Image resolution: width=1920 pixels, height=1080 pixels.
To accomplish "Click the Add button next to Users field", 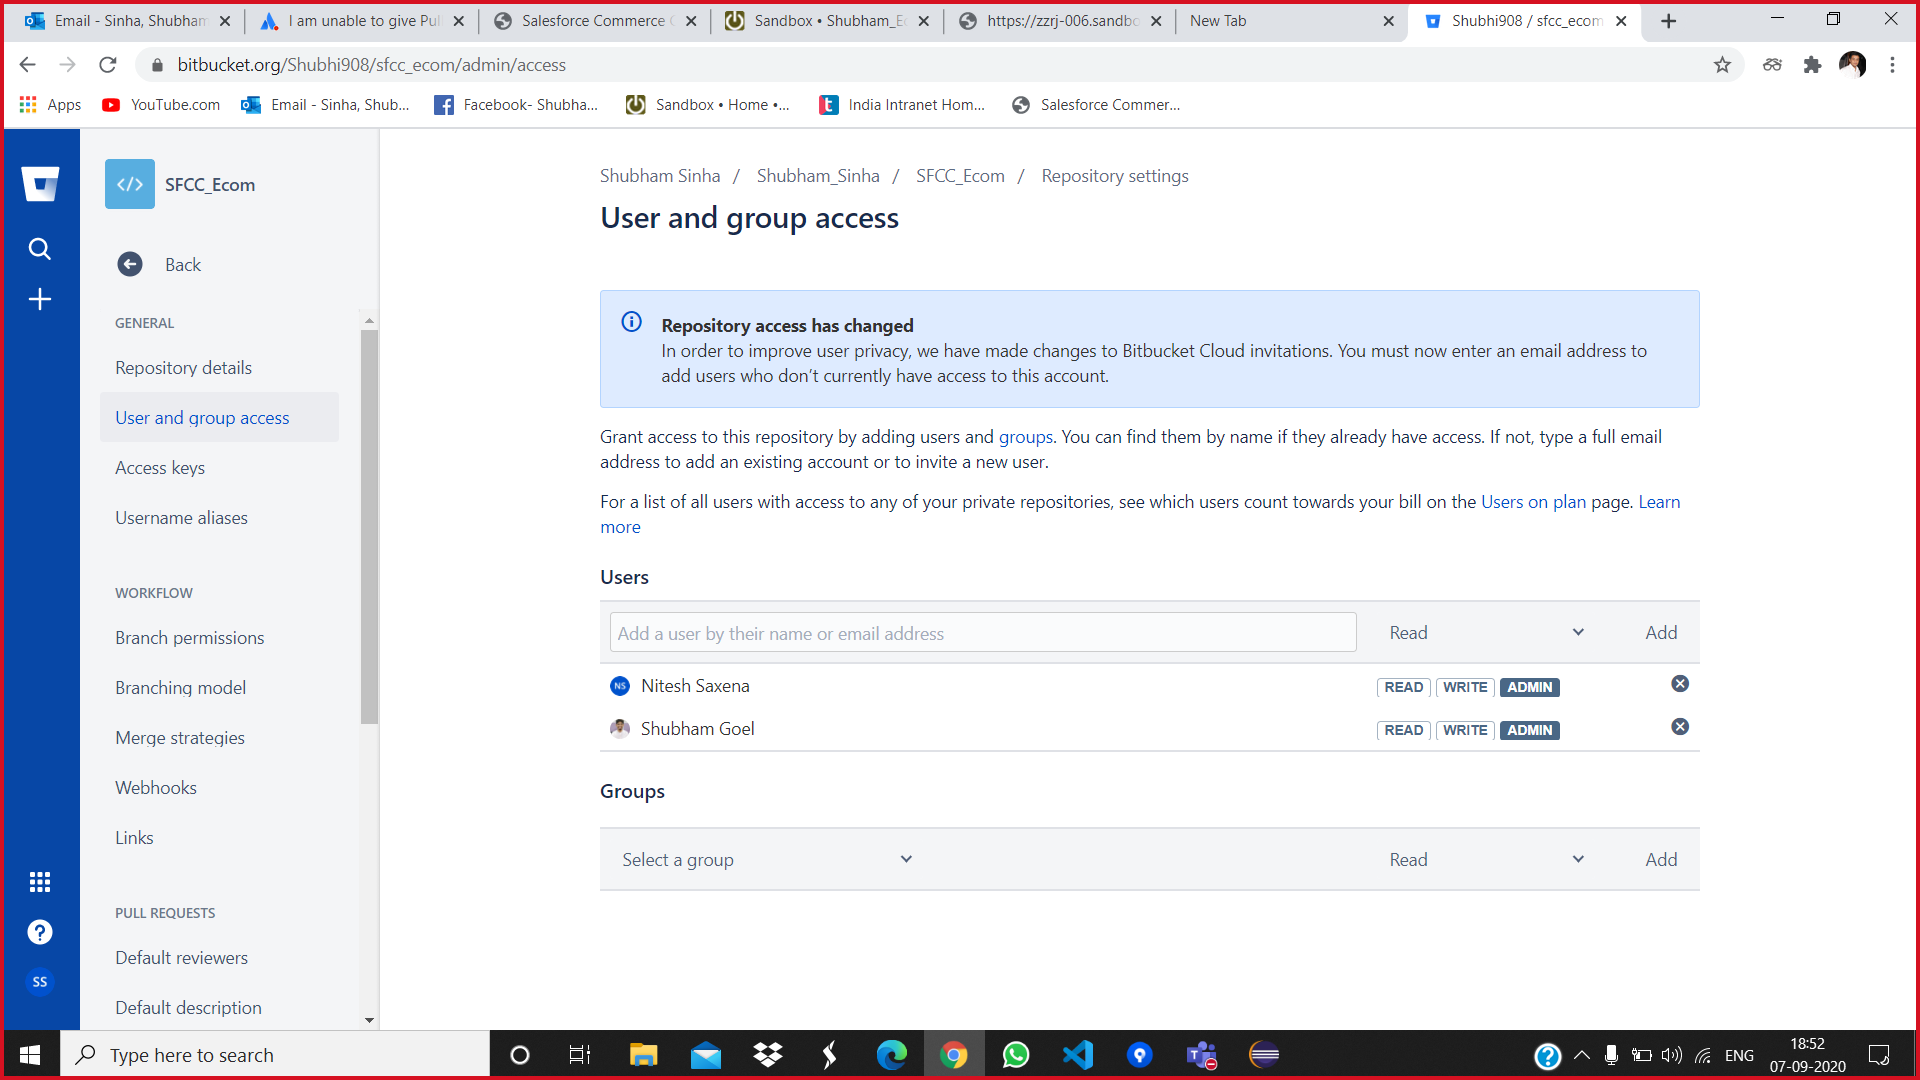I will pyautogui.click(x=1660, y=632).
